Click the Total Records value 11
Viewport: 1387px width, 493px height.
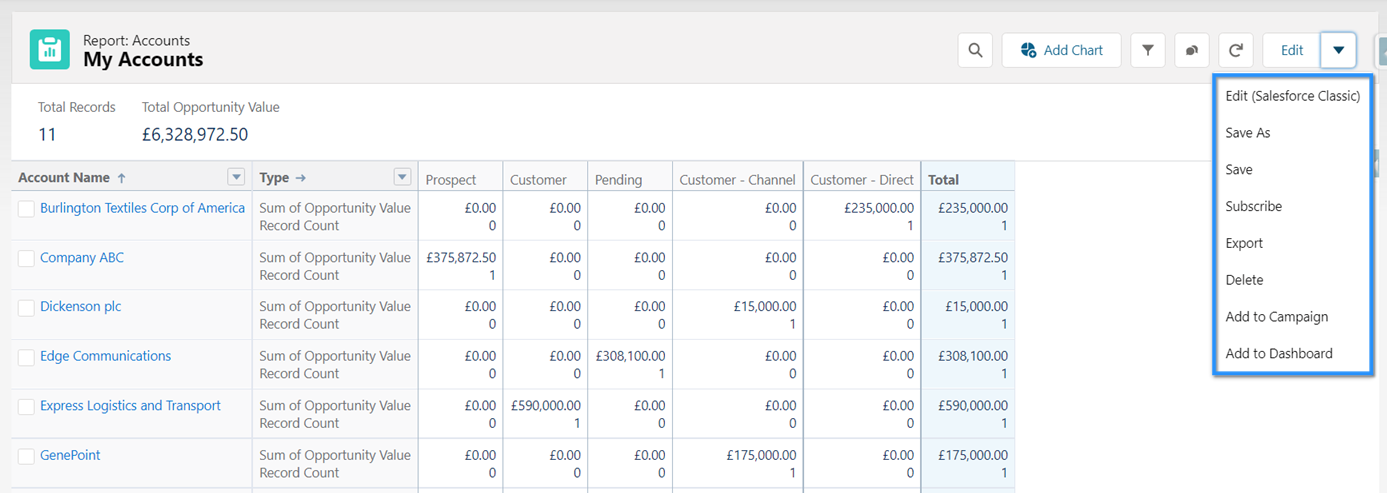47,134
